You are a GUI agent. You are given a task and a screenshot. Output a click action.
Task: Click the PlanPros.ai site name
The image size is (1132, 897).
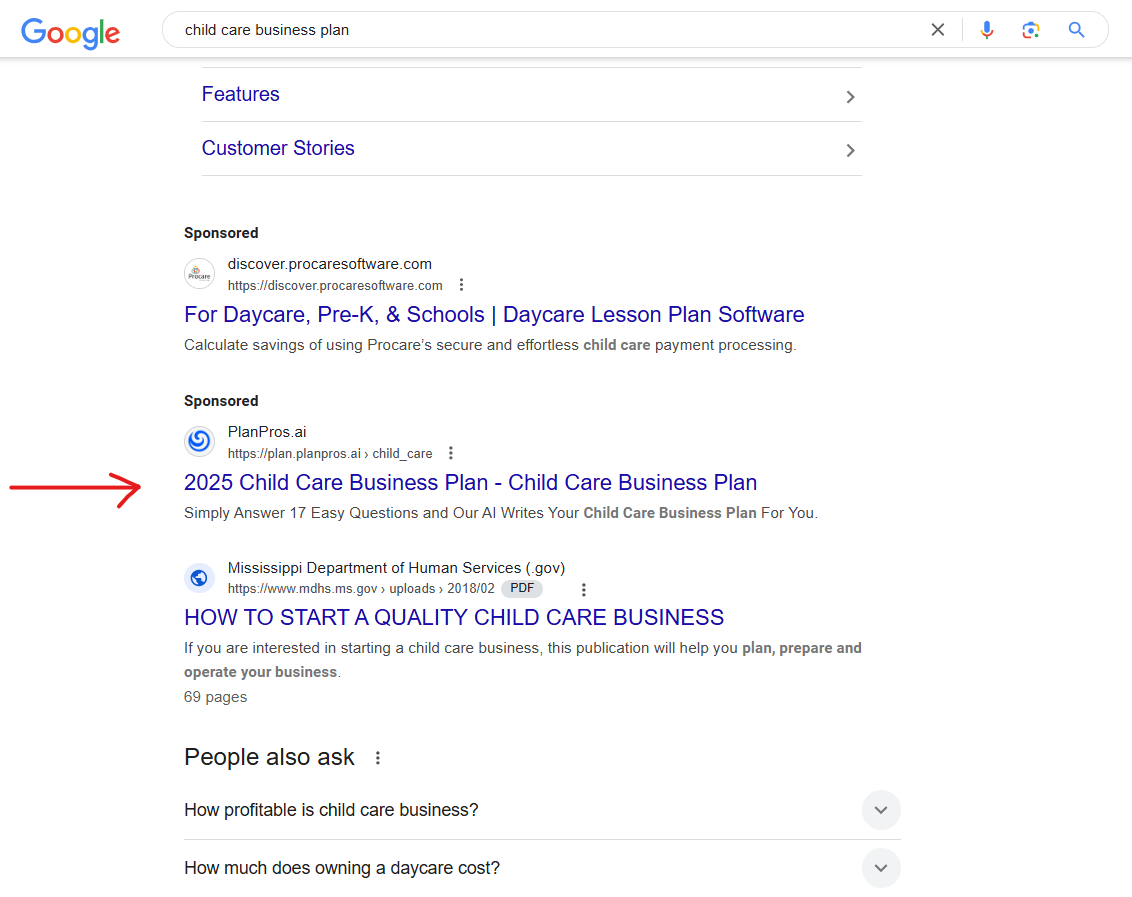pyautogui.click(x=267, y=432)
